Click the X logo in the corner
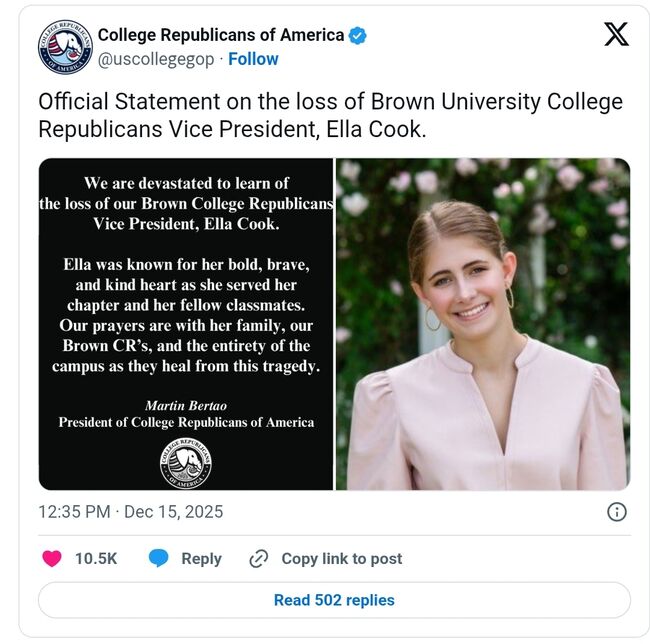The width and height of the screenshot is (650, 644). click(616, 35)
